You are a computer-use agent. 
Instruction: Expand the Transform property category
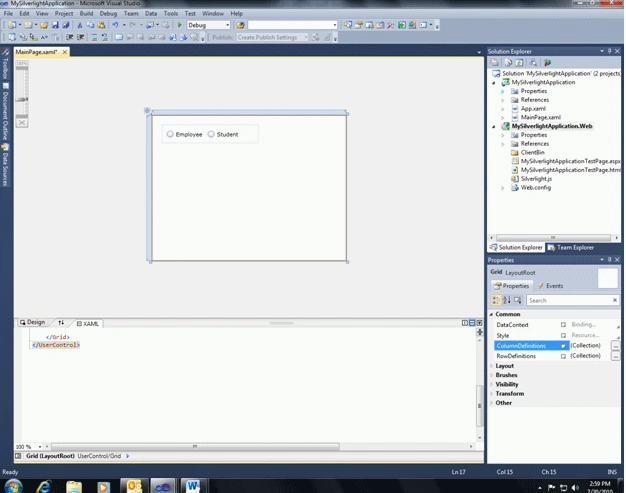pos(491,393)
